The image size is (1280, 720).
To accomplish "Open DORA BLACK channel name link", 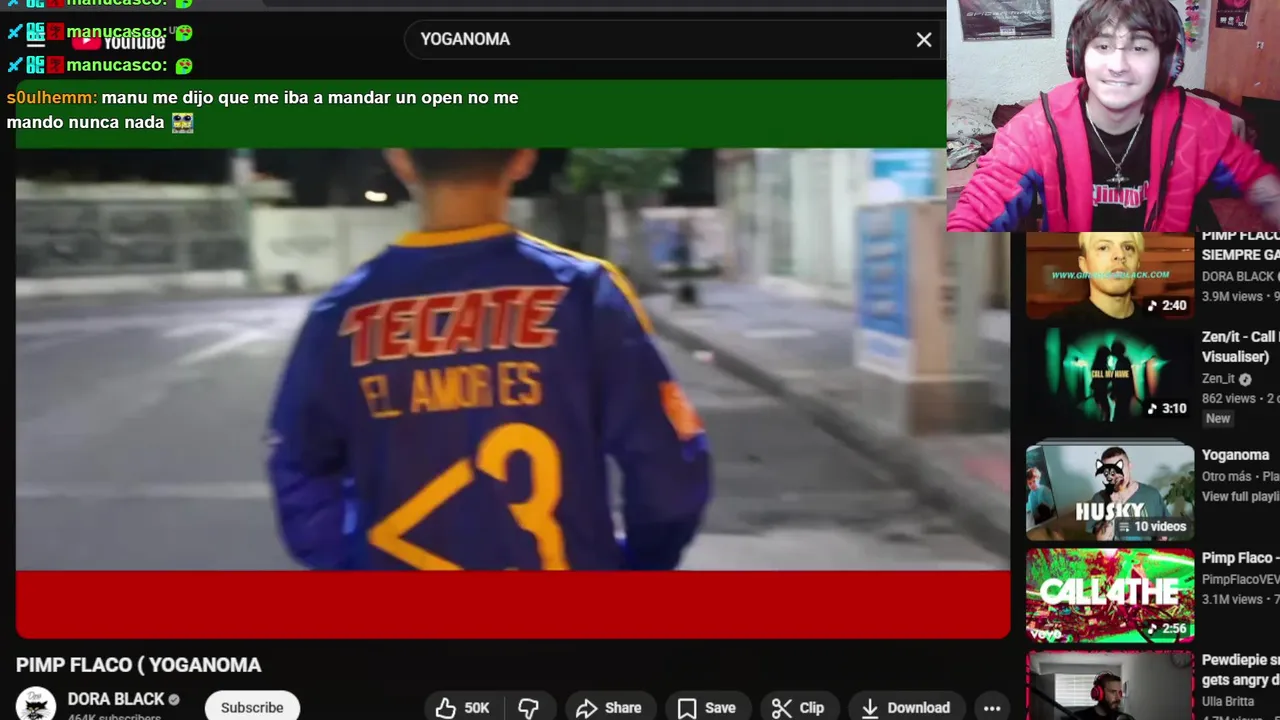I will tap(116, 699).
